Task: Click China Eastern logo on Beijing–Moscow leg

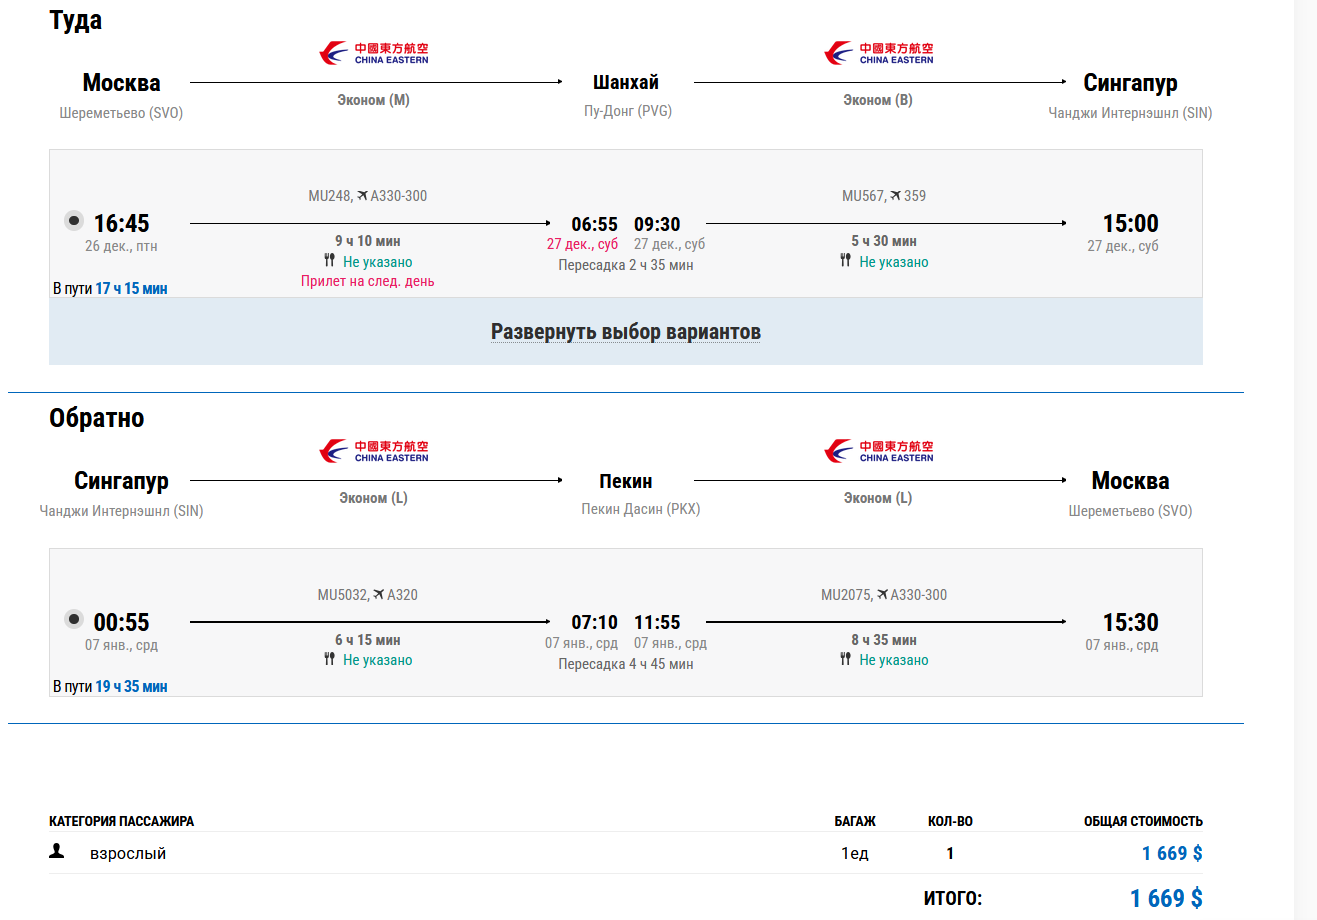Action: 879,451
